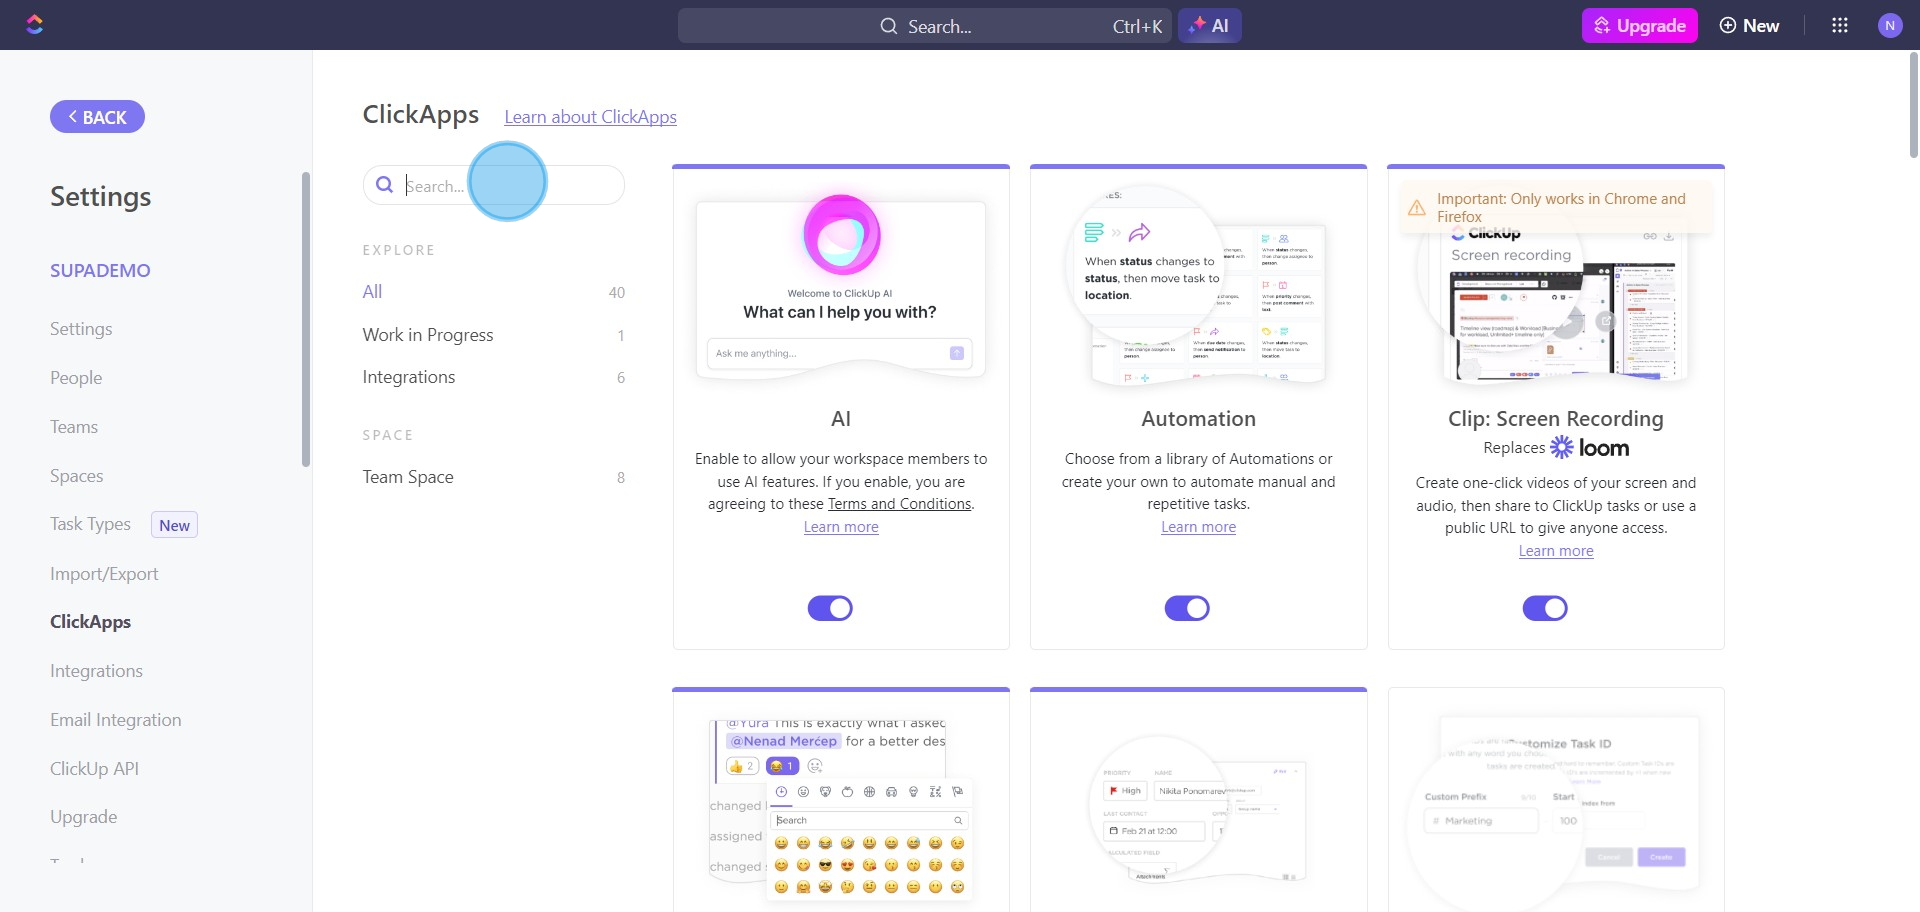The image size is (1920, 912).
Task: Open the user avatar N menu
Action: click(x=1889, y=26)
